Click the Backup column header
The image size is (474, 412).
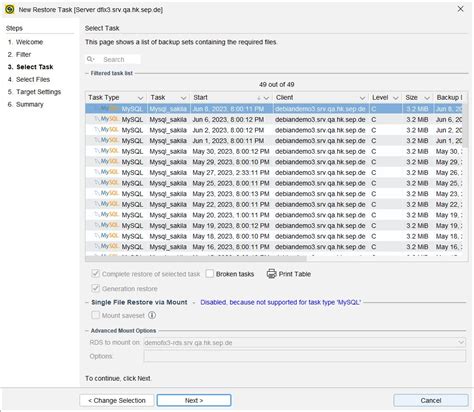449,97
